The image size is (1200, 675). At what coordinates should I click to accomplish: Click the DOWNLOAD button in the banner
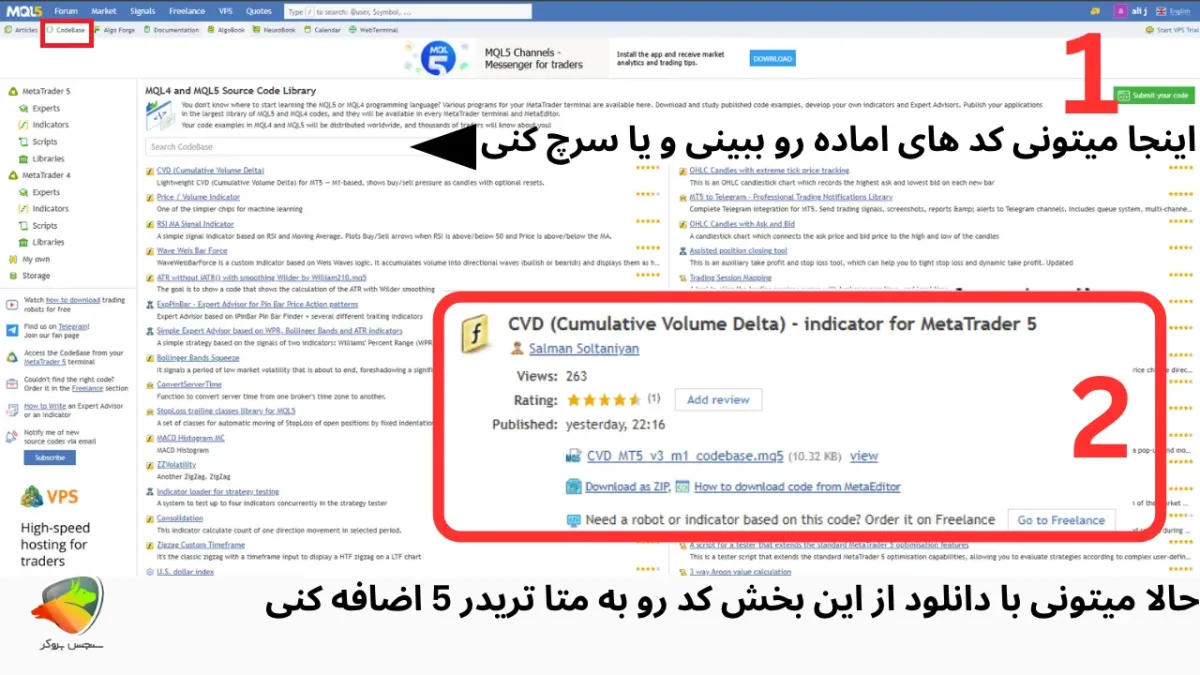772,59
